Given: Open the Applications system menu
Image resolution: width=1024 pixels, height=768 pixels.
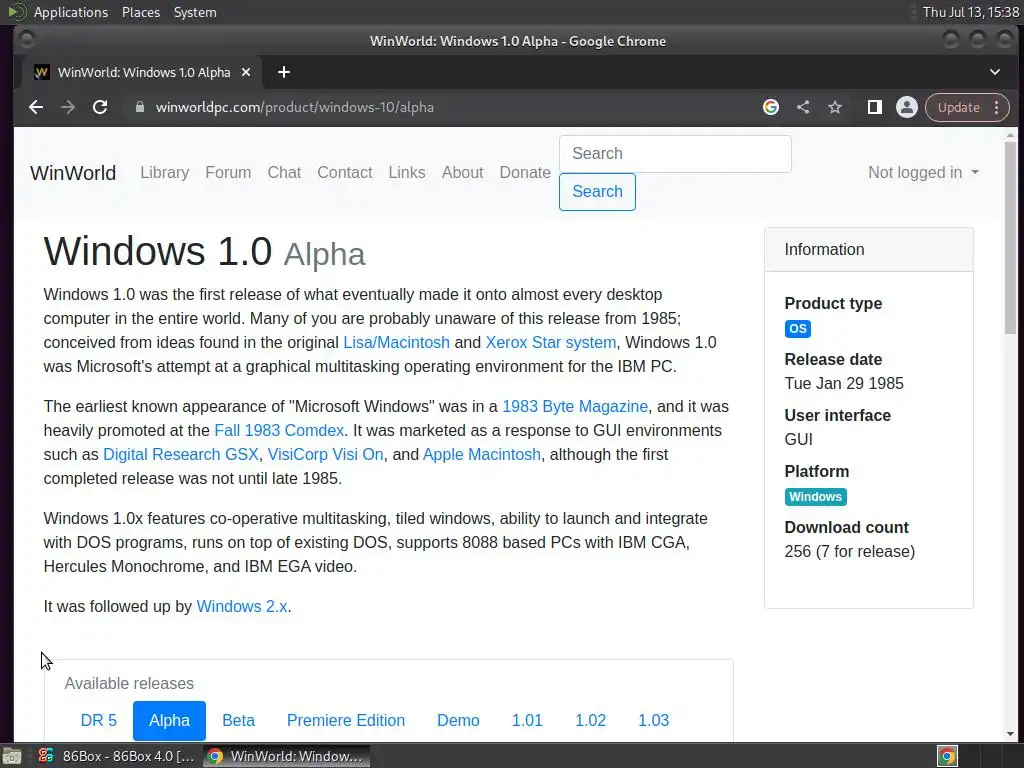Looking at the screenshot, I should (x=71, y=12).
